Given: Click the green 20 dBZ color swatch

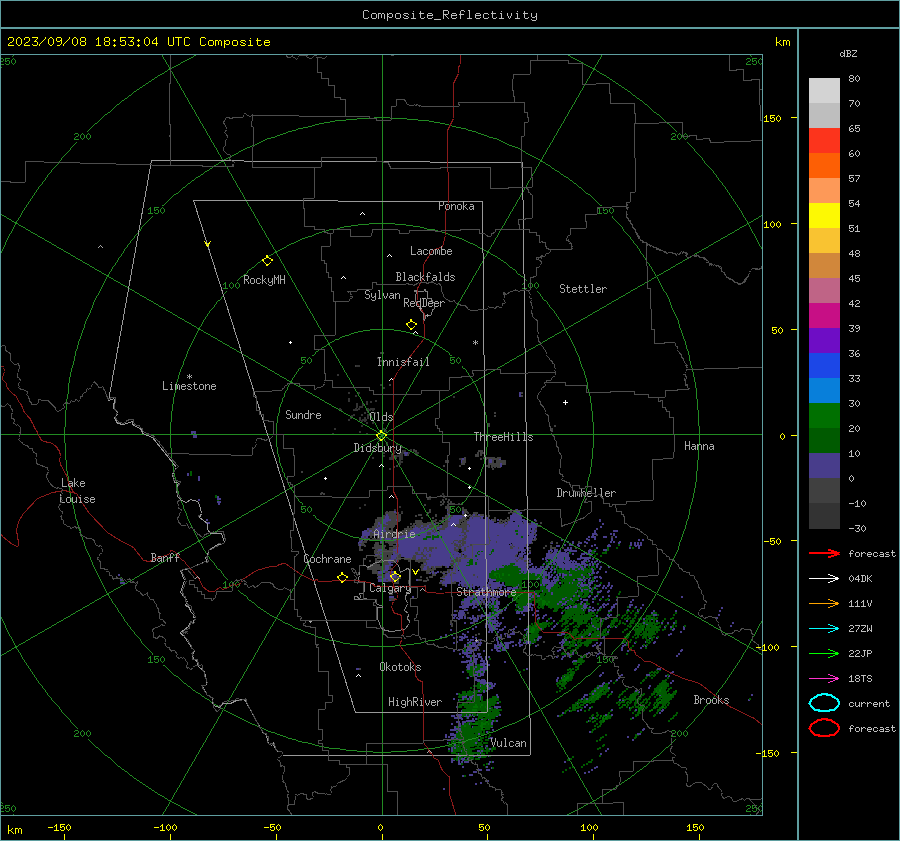Looking at the screenshot, I should click(x=824, y=416).
